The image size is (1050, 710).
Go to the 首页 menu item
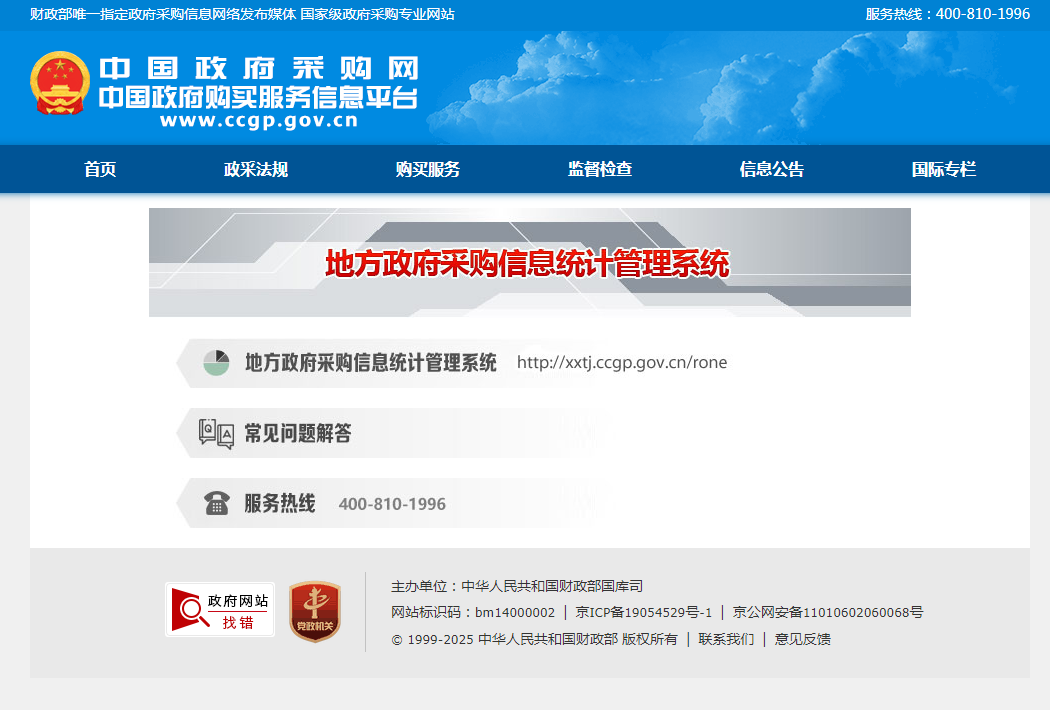coord(100,169)
